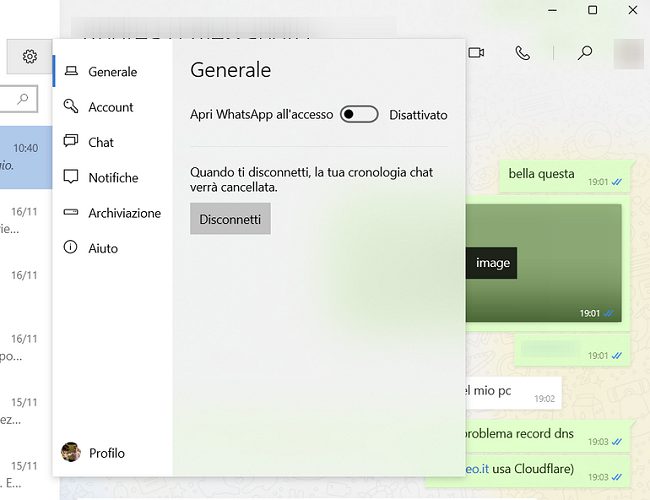This screenshot has height=500, width=650.
Task: Open settings via the gear icon
Action: point(29,56)
